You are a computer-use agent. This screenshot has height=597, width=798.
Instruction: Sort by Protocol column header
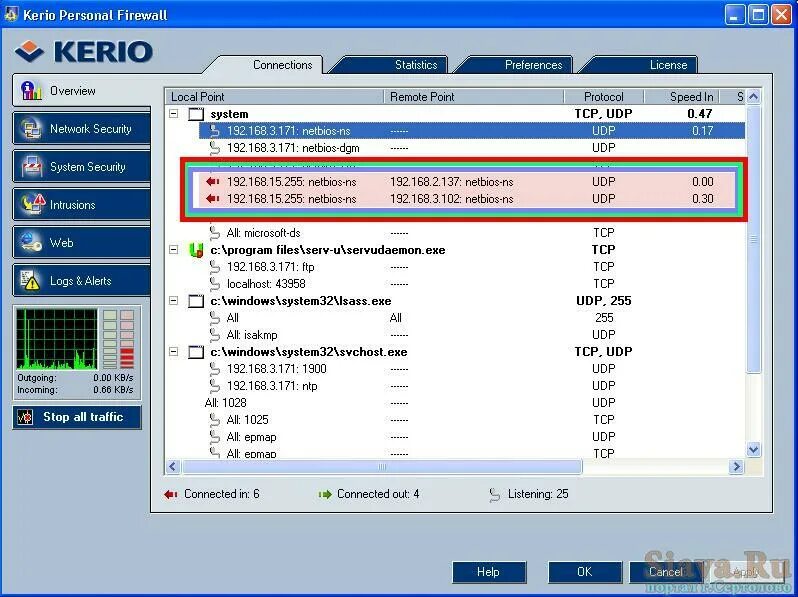tap(604, 97)
